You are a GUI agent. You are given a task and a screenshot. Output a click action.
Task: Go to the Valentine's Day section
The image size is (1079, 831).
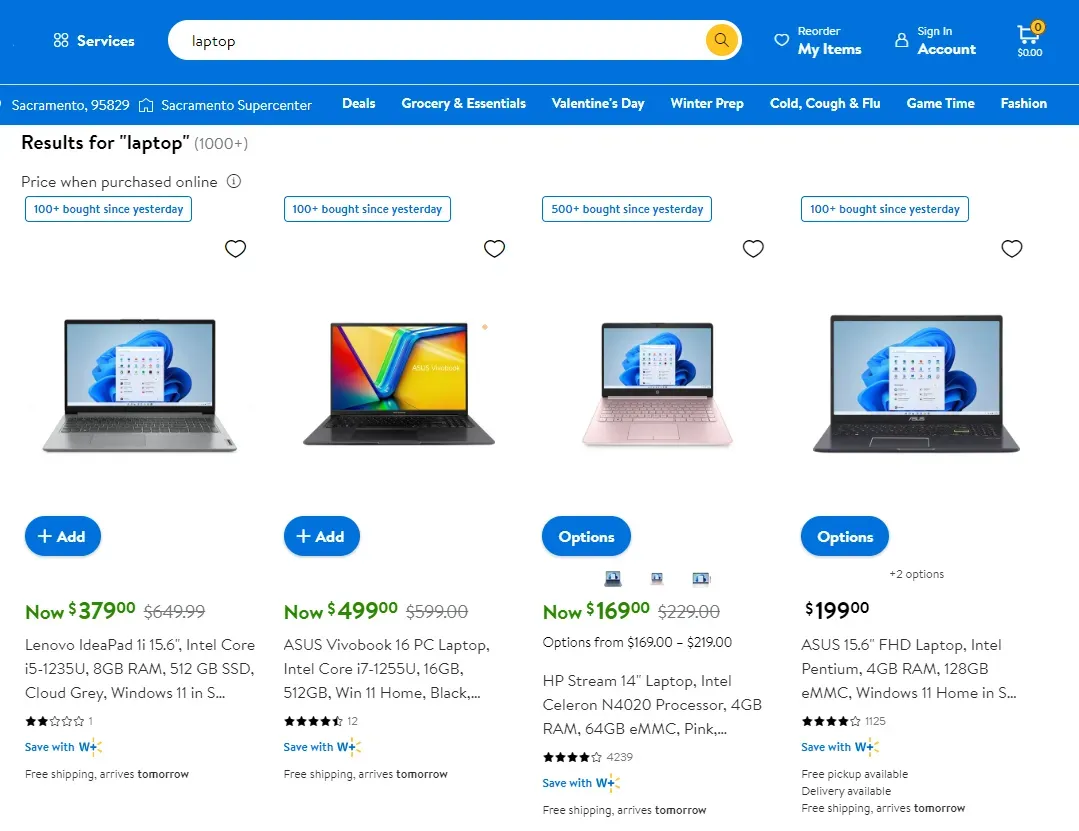[x=598, y=104]
